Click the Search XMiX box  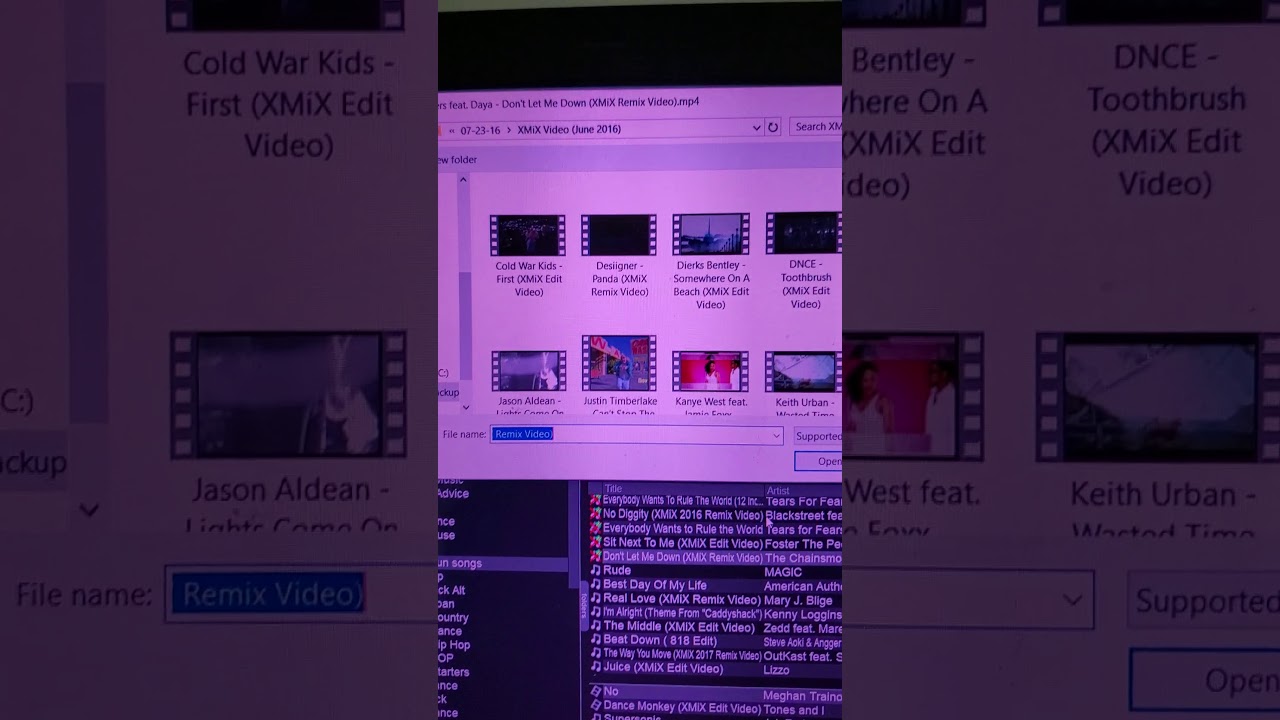[817, 127]
